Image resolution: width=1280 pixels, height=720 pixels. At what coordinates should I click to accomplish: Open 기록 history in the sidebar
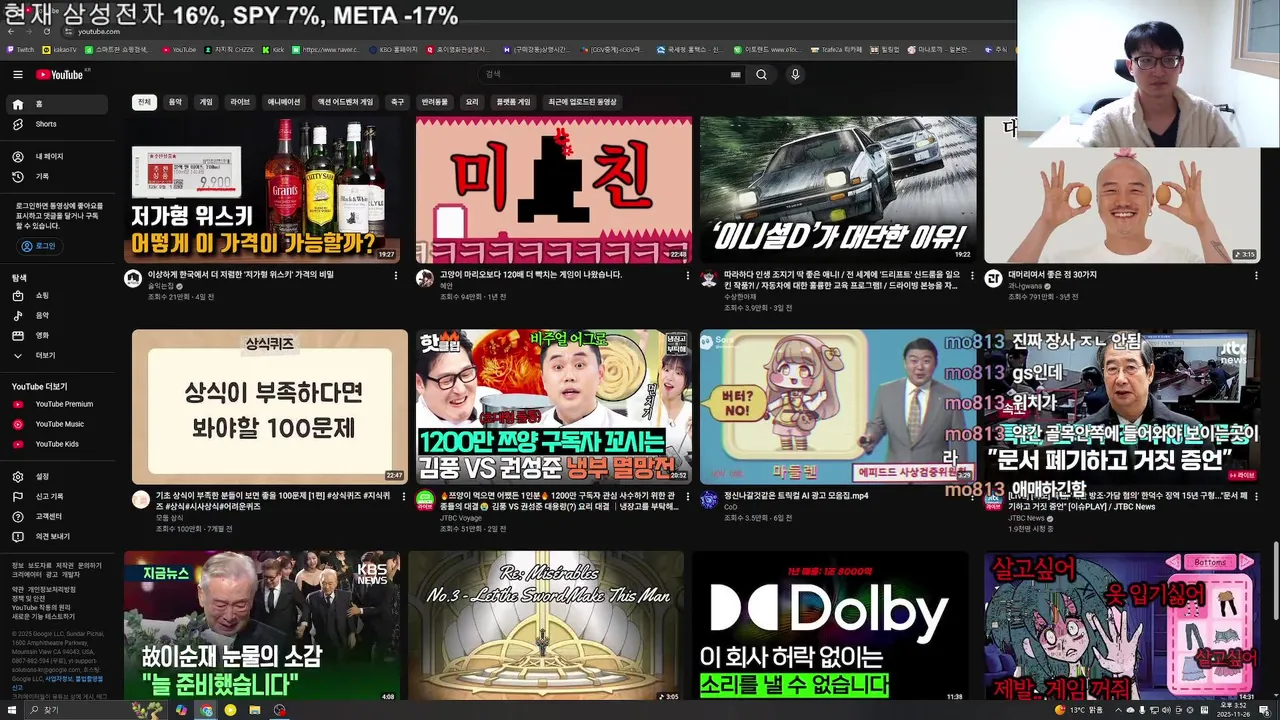pos(58,177)
